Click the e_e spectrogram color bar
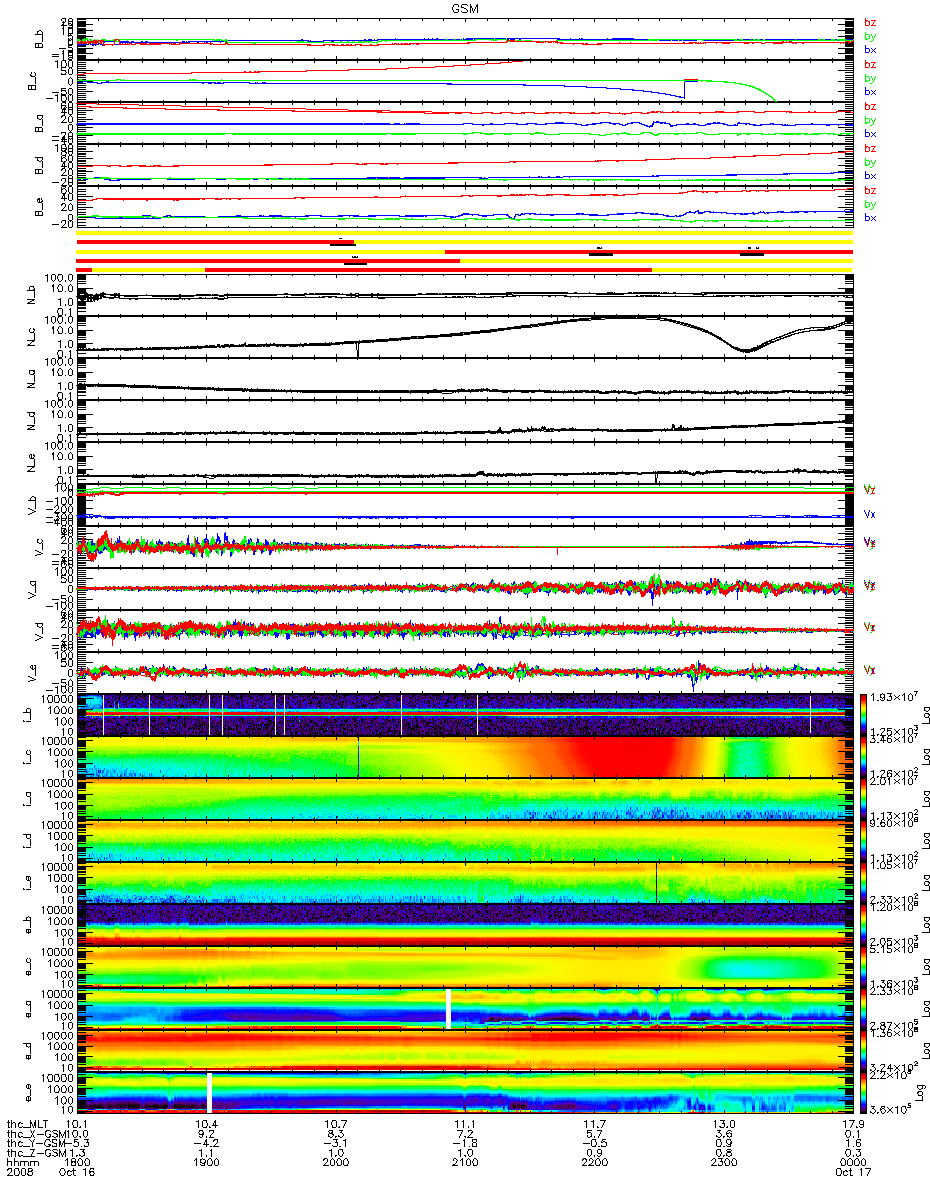 865,1092
